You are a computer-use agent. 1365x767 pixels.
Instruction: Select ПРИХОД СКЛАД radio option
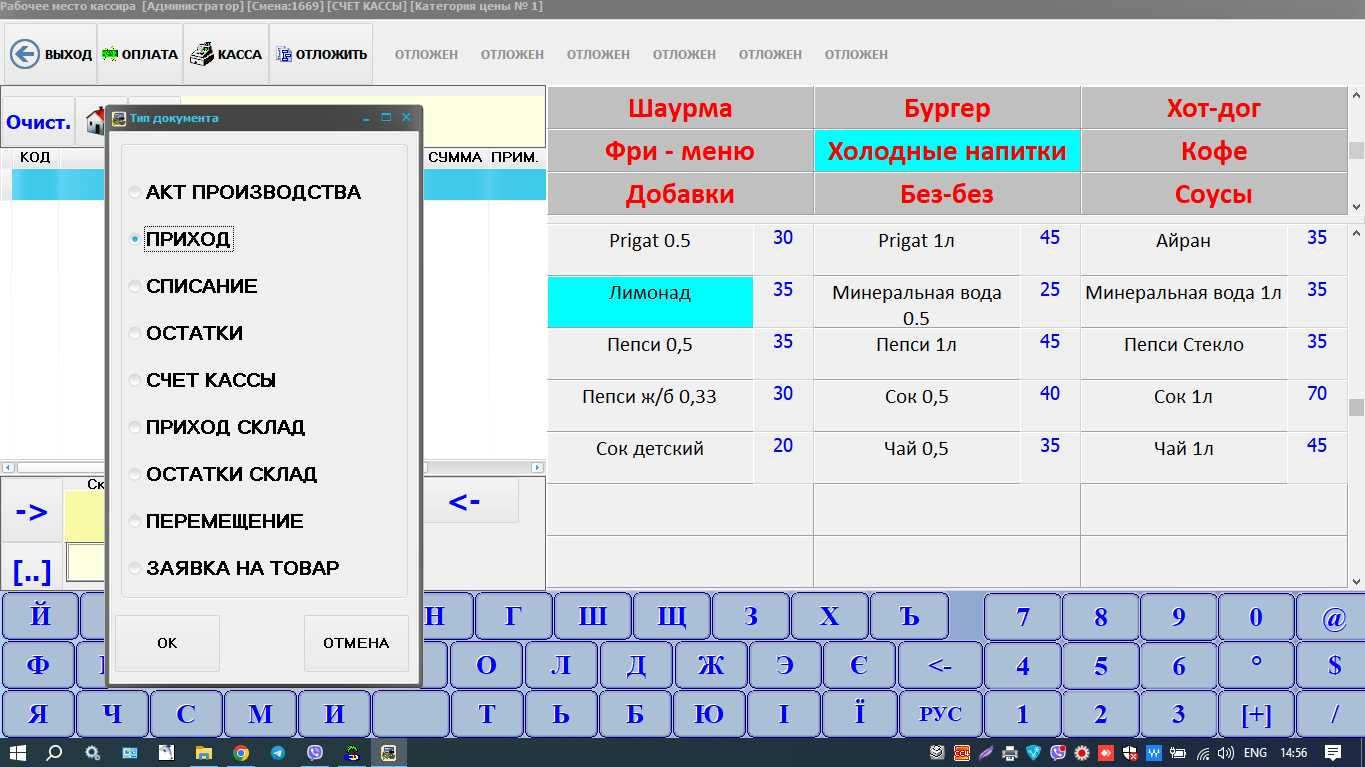(217, 427)
